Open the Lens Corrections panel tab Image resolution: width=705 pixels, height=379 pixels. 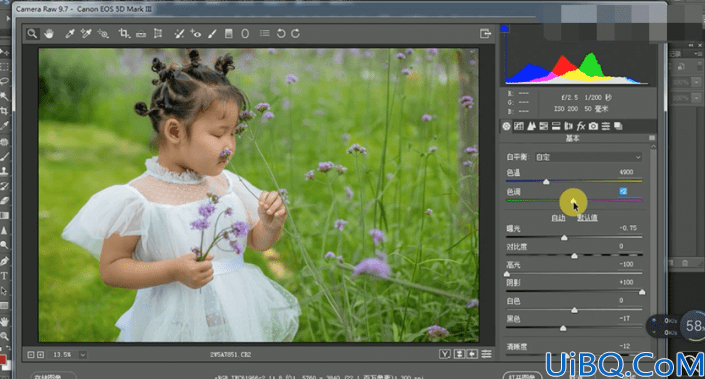pos(568,126)
